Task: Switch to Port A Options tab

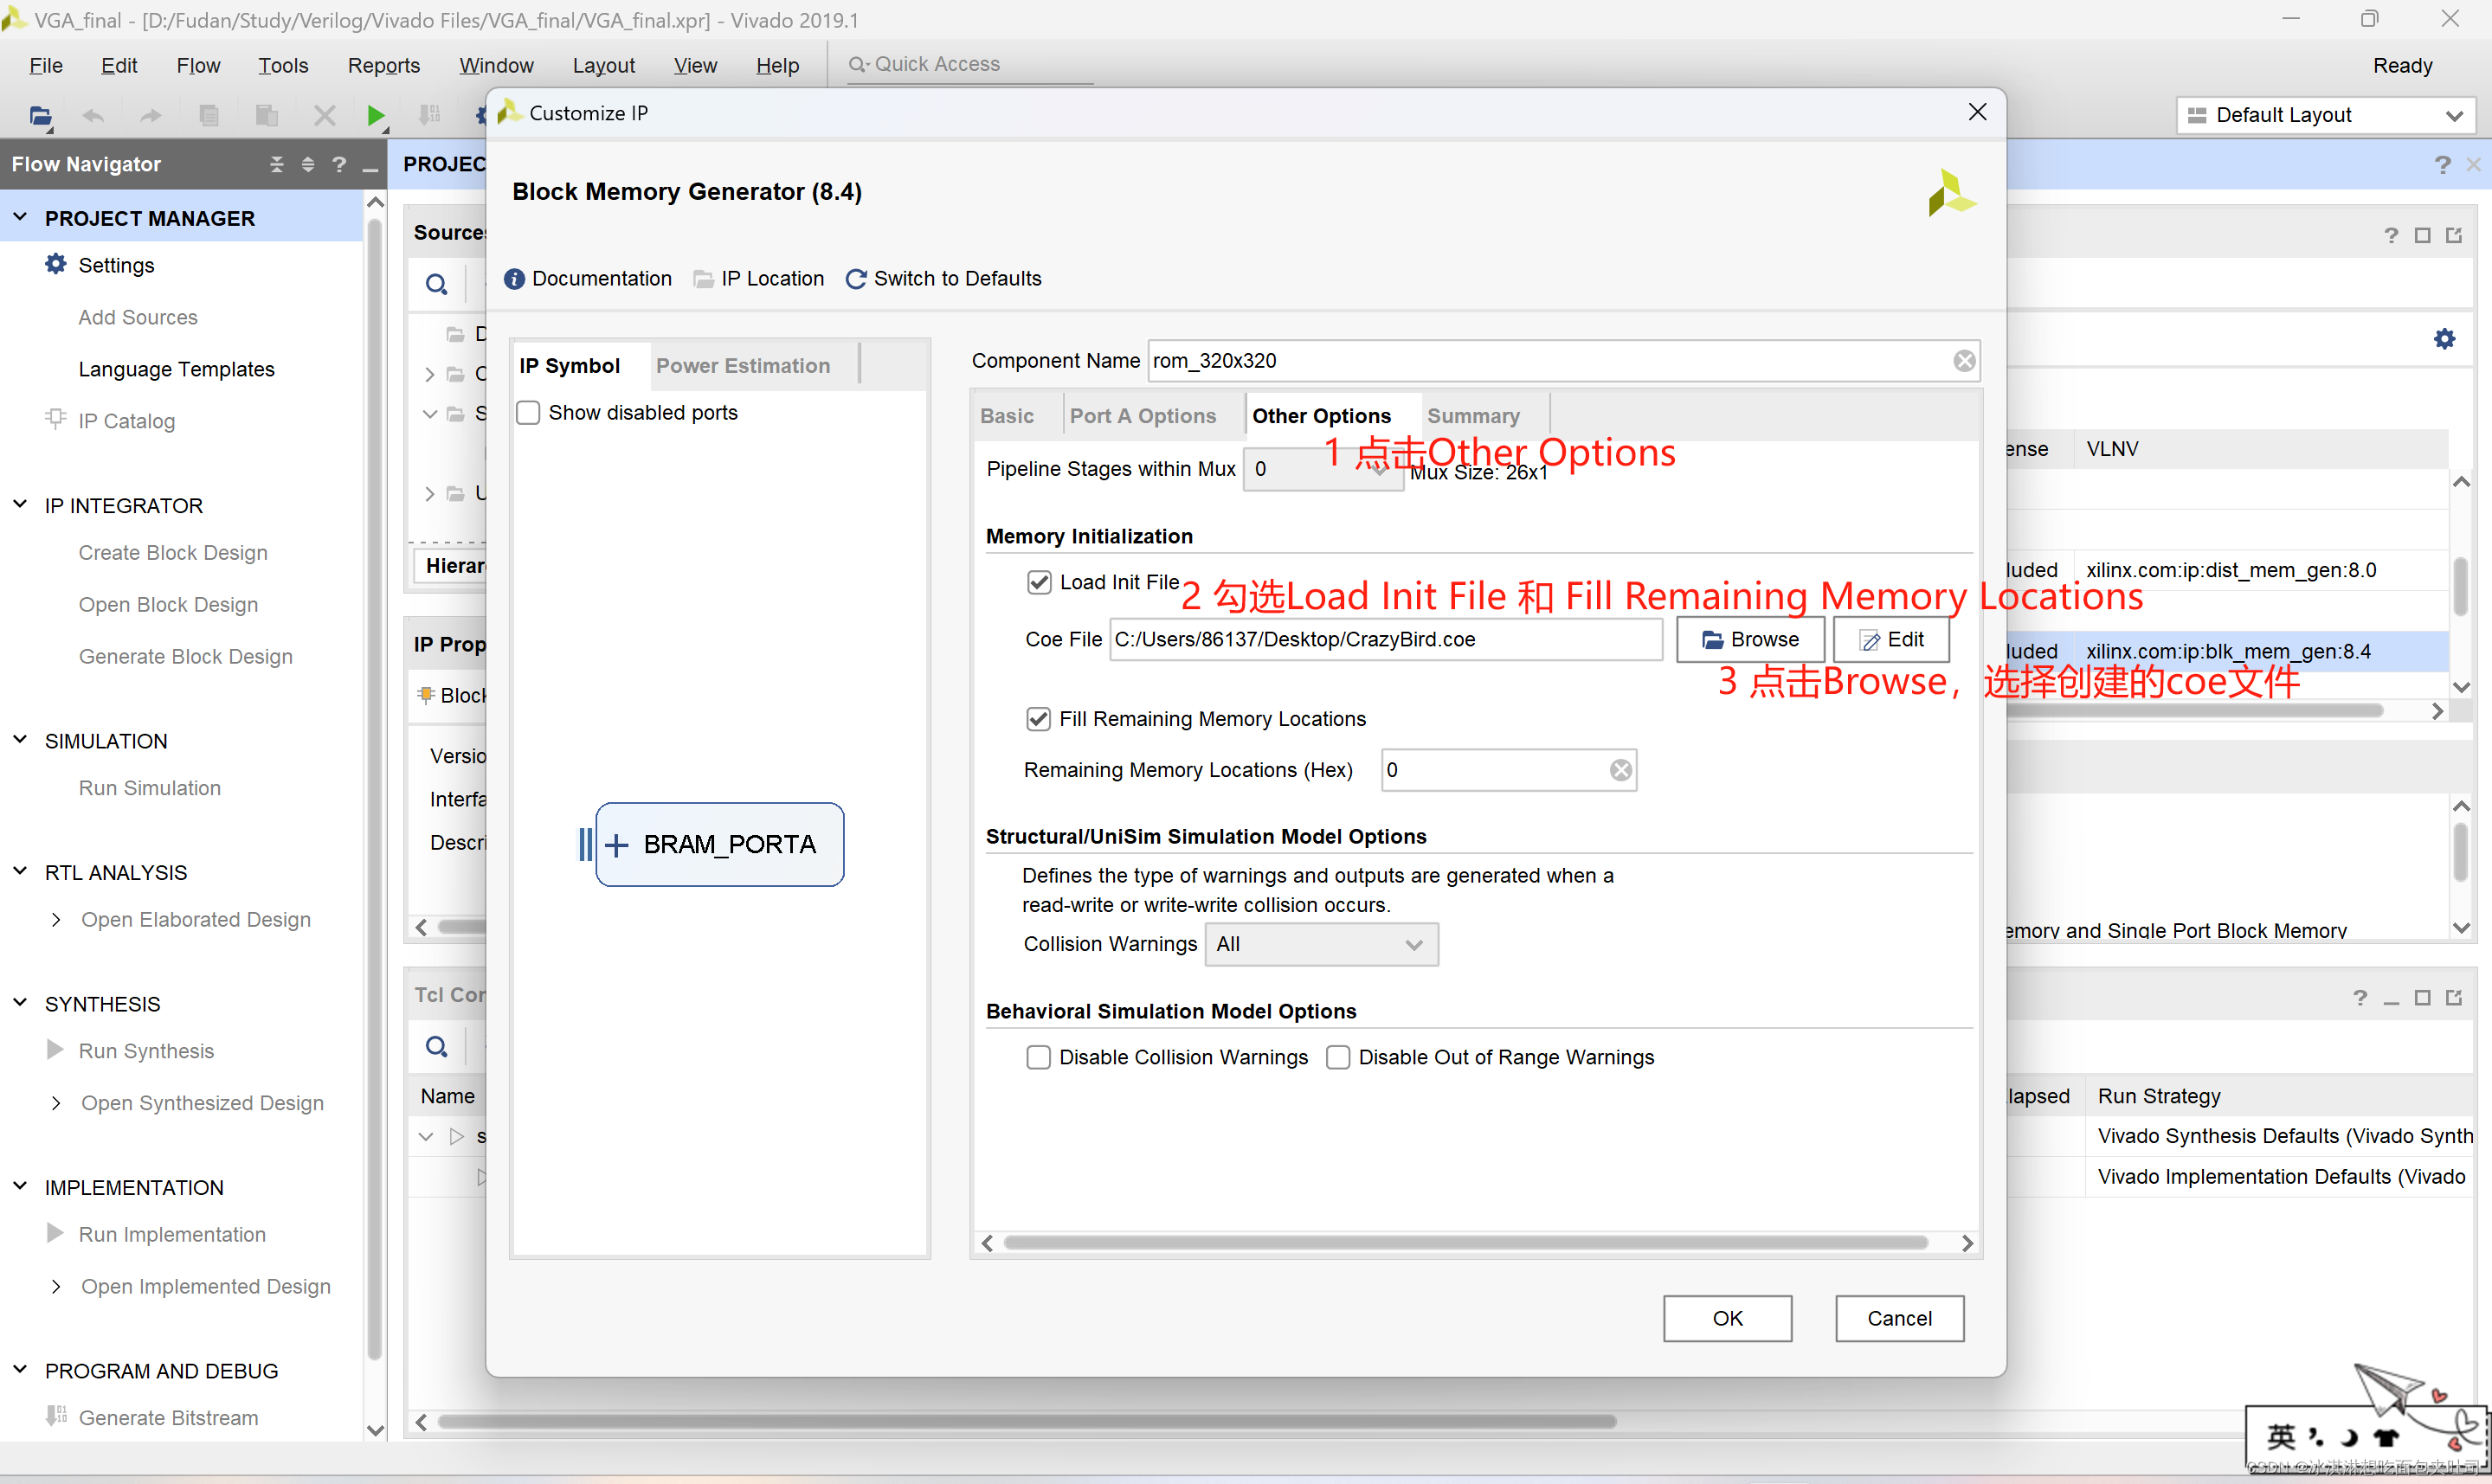Action: pos(1143,416)
